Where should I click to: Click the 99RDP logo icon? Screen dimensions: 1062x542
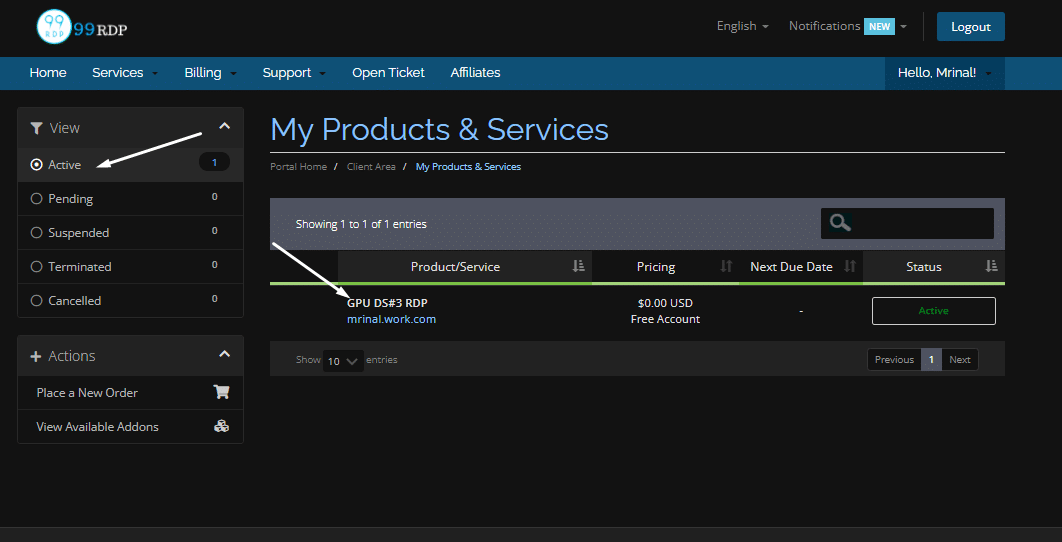55,27
